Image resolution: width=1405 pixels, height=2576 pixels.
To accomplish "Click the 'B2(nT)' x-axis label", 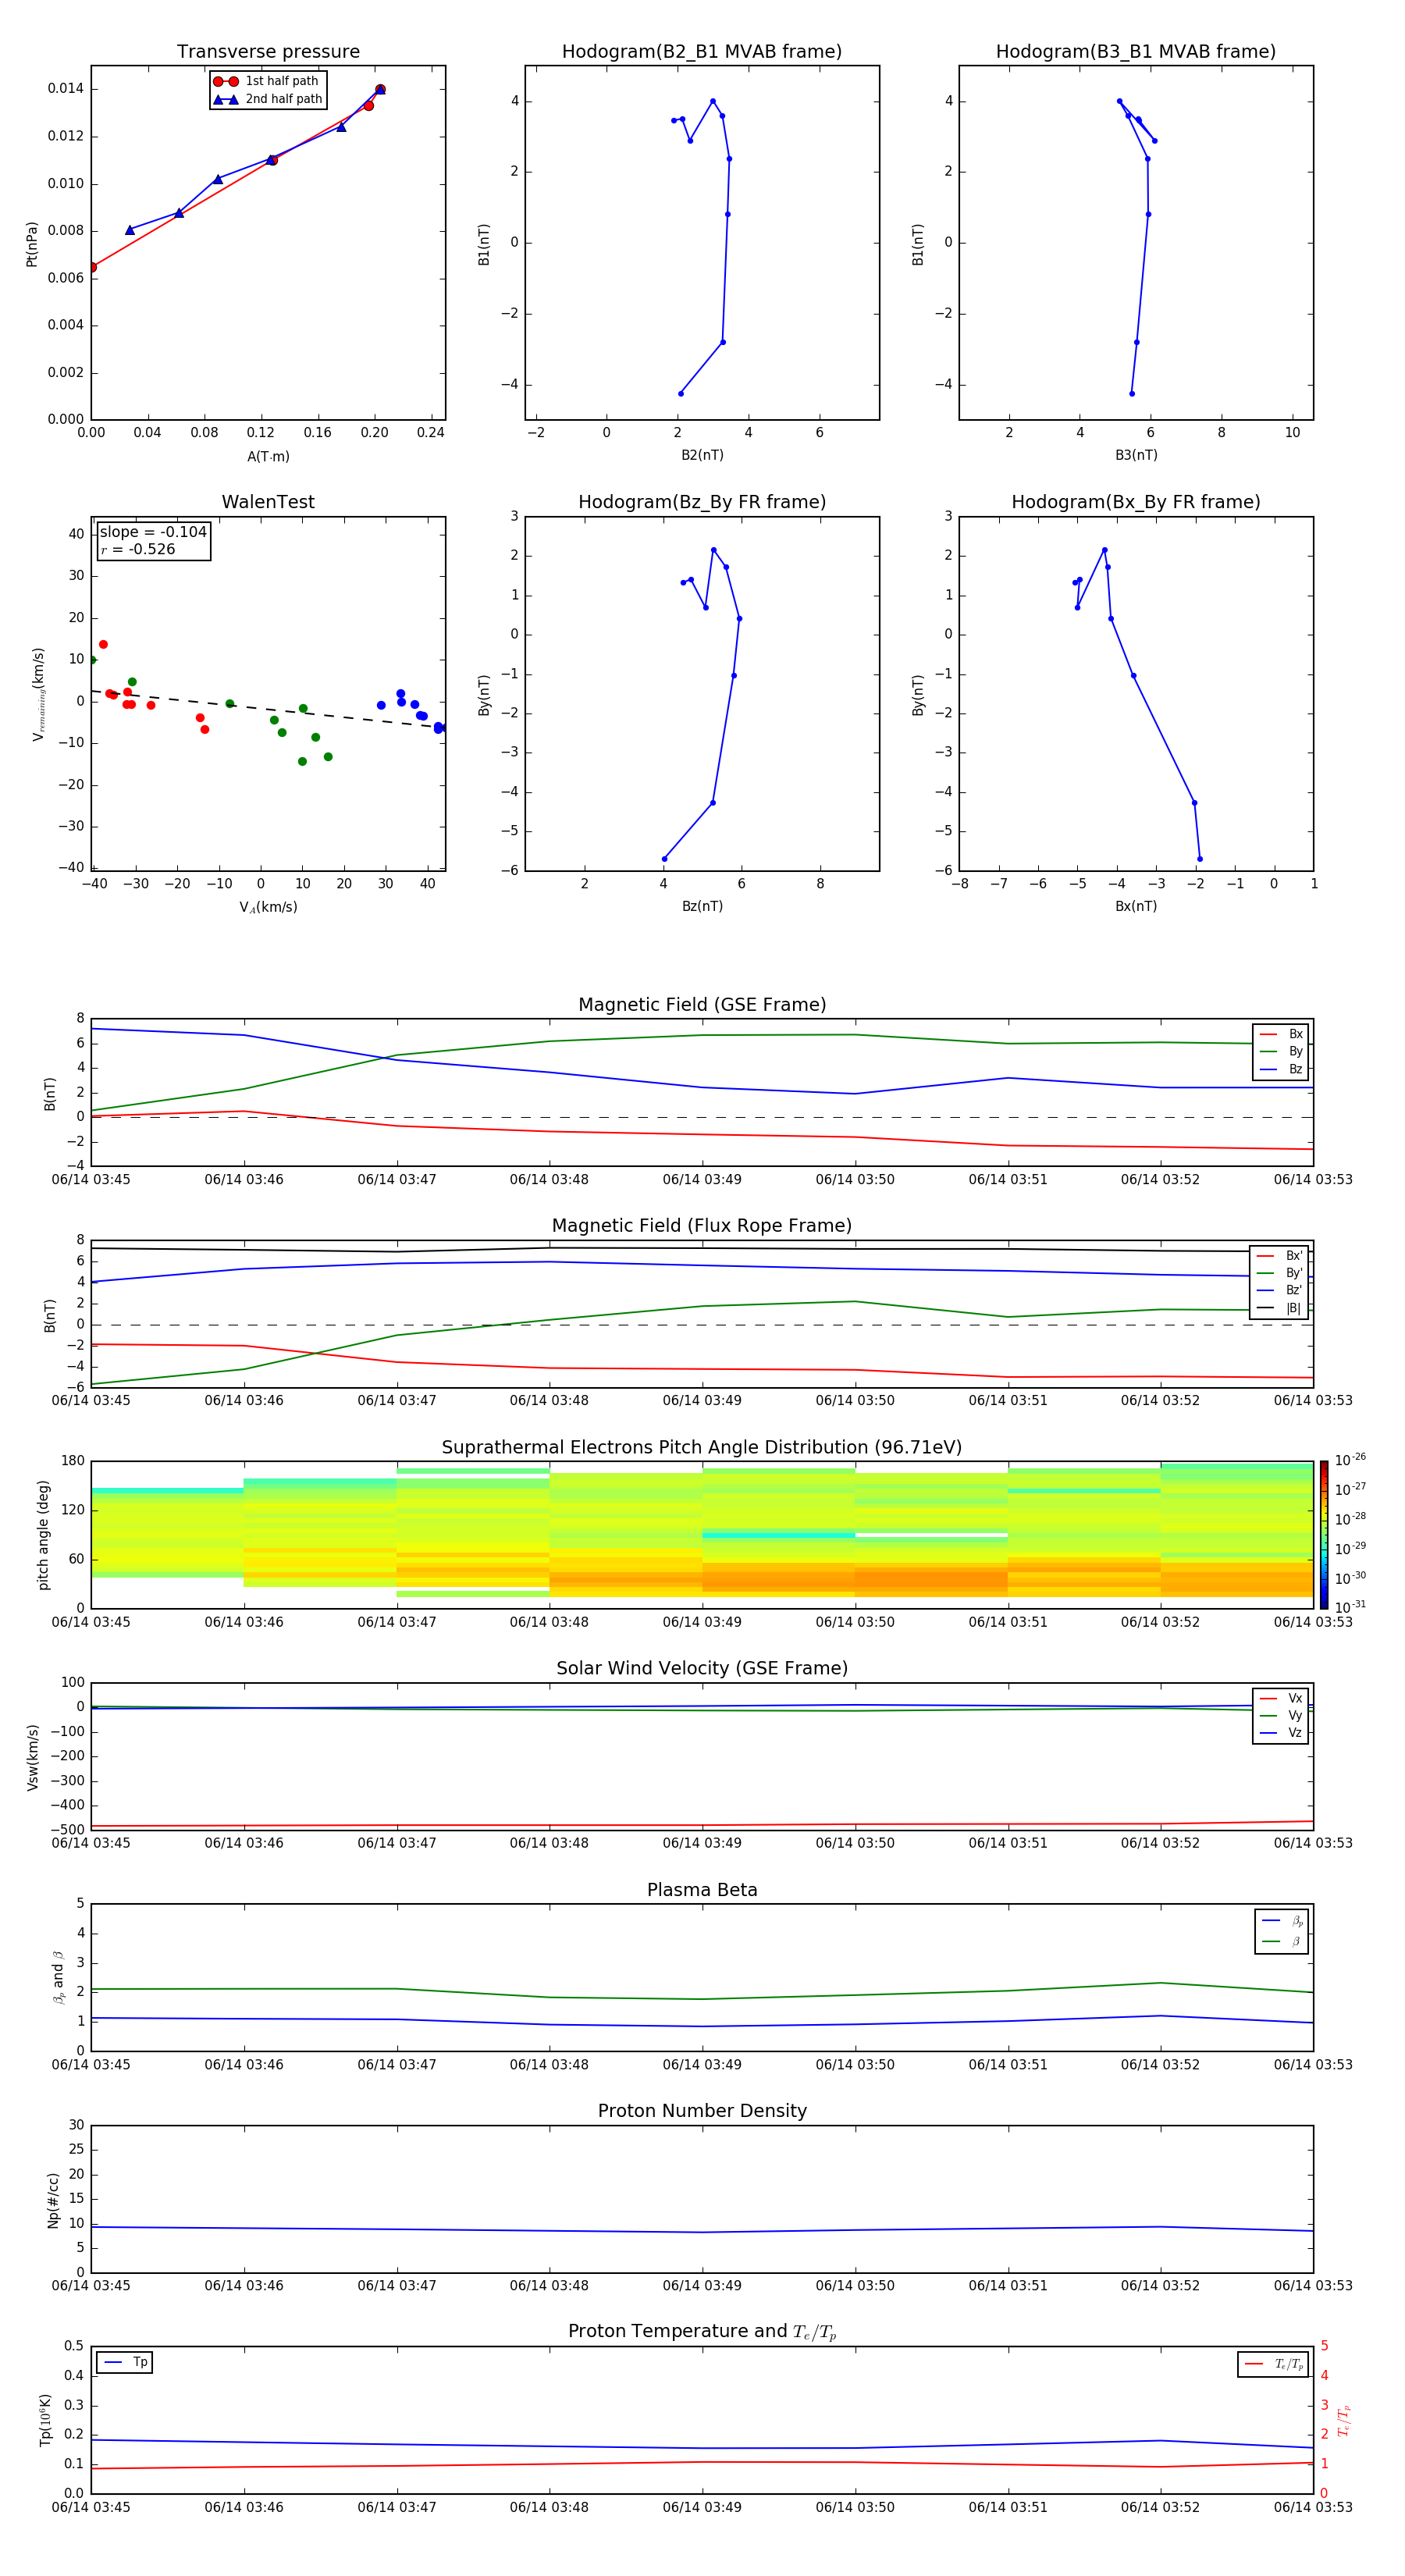I will (702, 455).
